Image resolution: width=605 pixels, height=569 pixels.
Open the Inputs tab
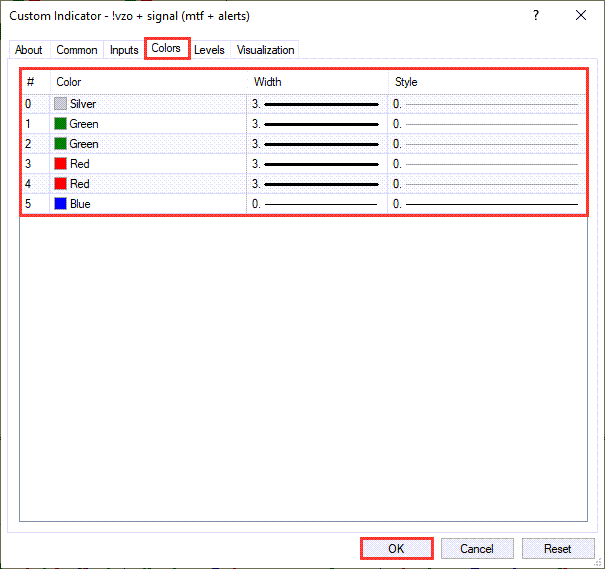pyautogui.click(x=124, y=50)
